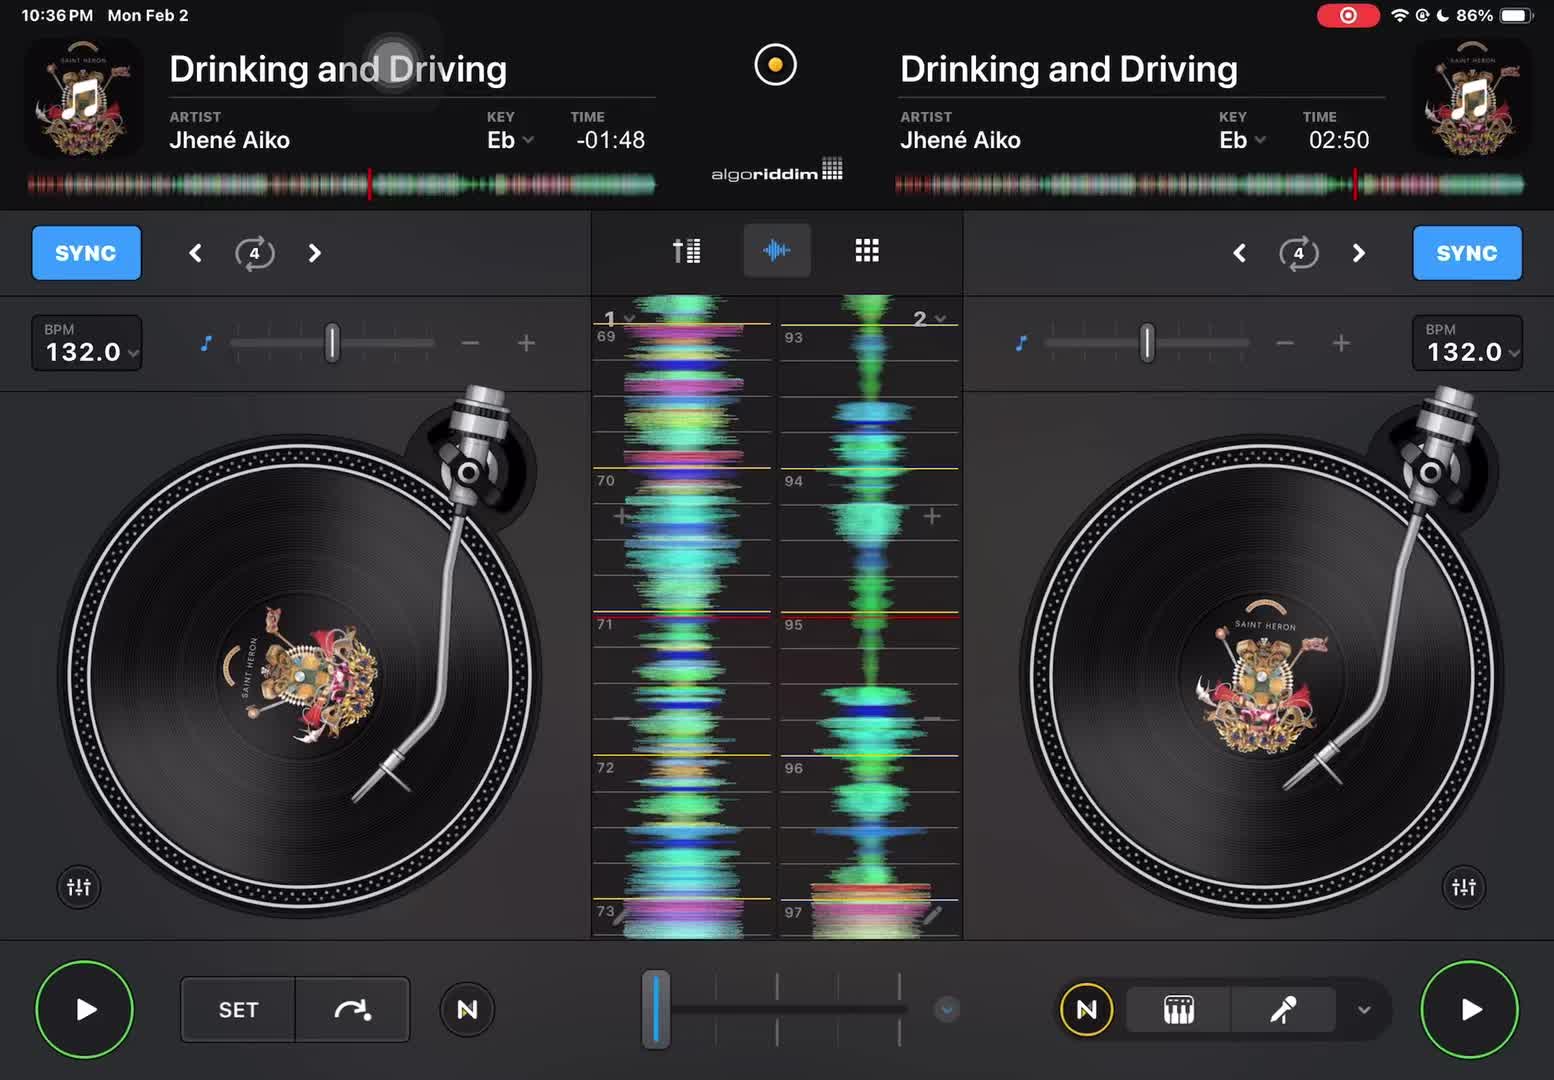
Task: Select the piano keys instrument icon
Action: pos(1179,1010)
